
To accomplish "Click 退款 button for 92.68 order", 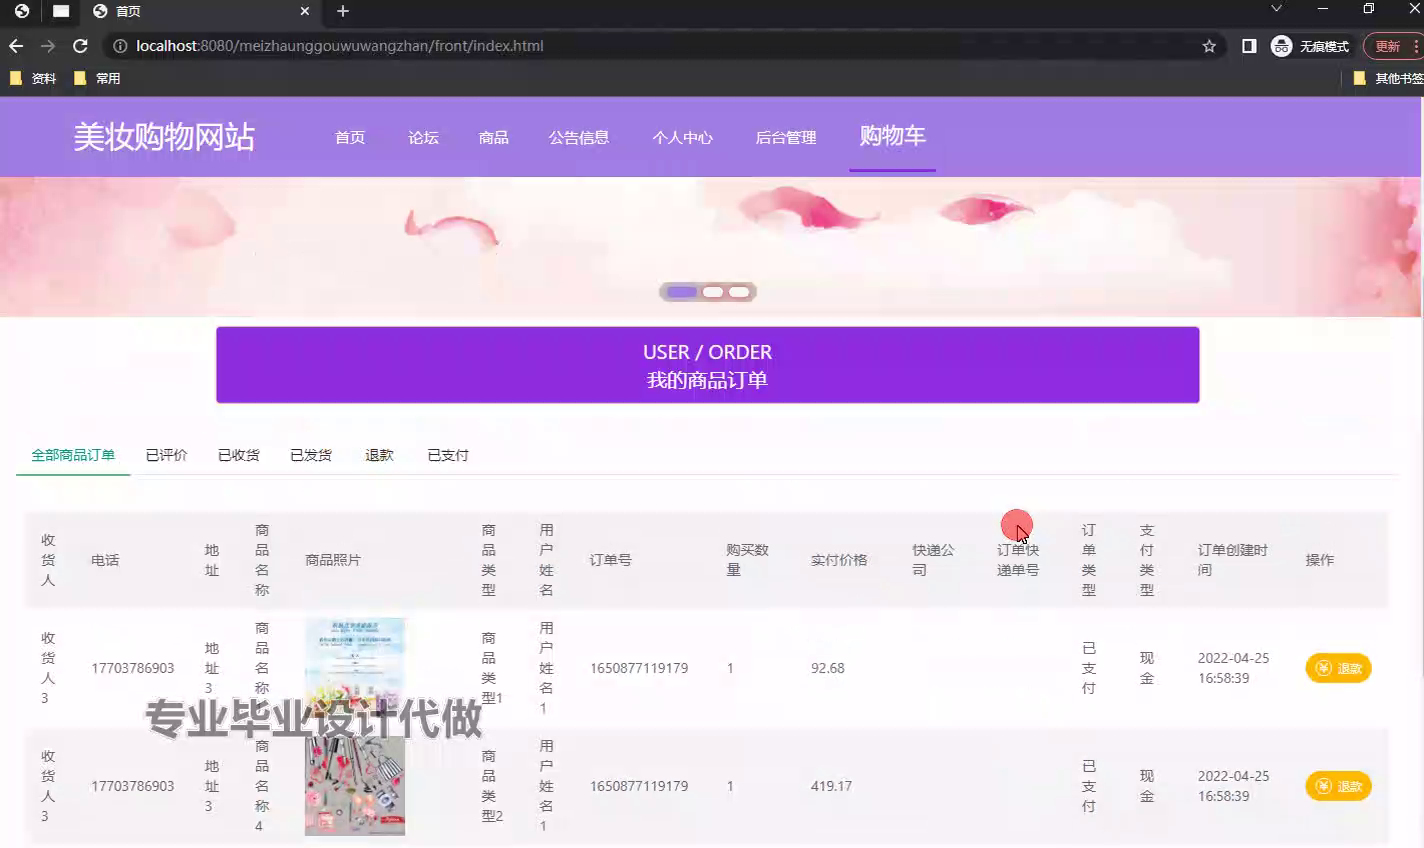I will point(1338,668).
